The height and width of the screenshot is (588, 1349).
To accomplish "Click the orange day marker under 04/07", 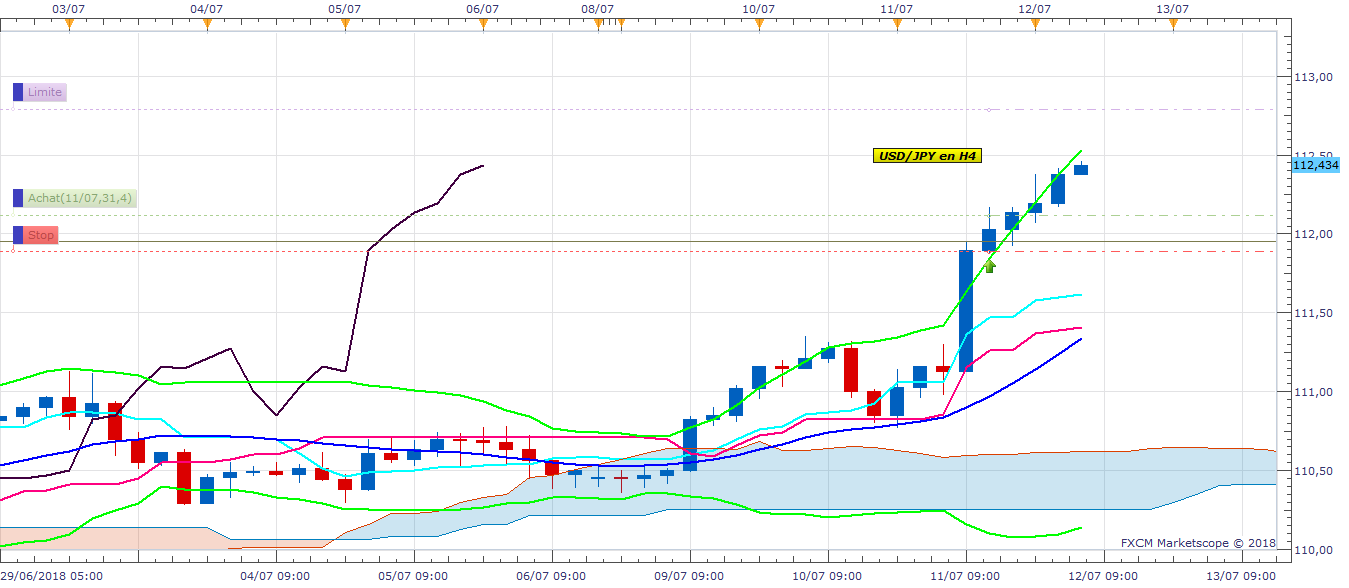I will (207, 25).
